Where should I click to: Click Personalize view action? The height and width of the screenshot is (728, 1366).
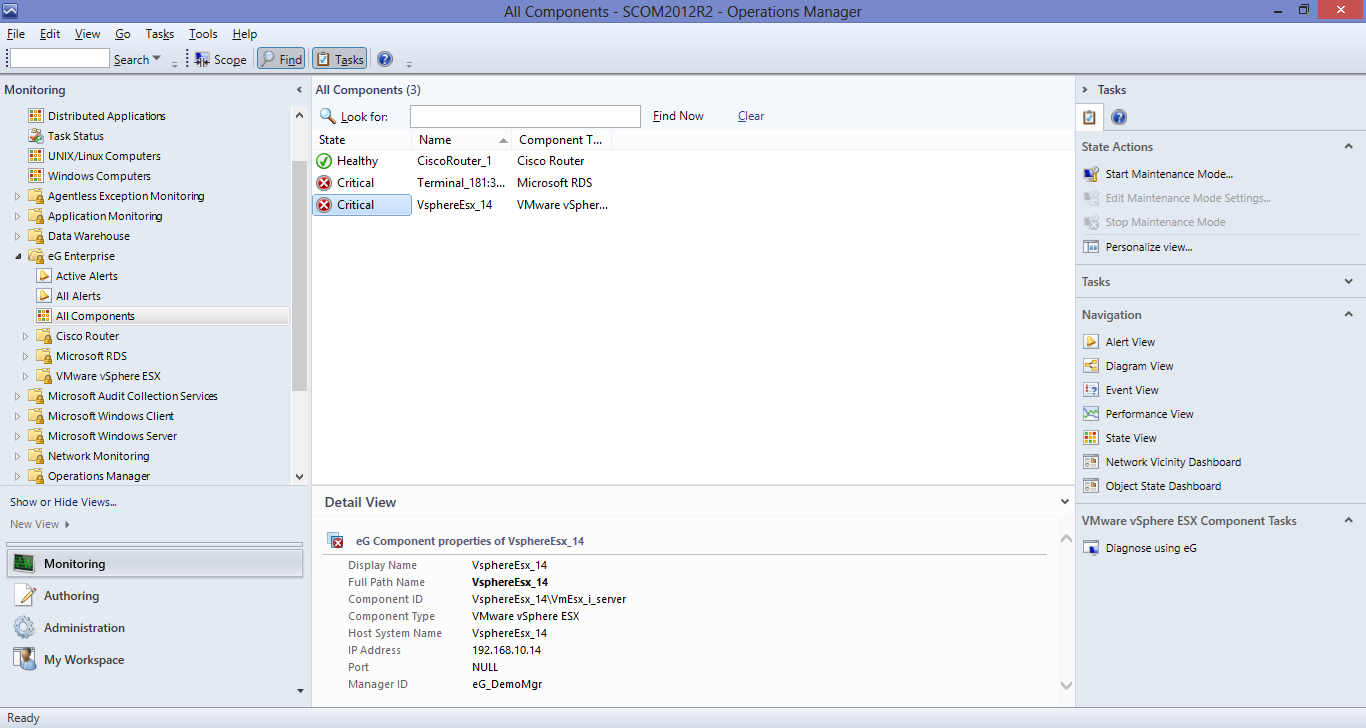[1149, 247]
